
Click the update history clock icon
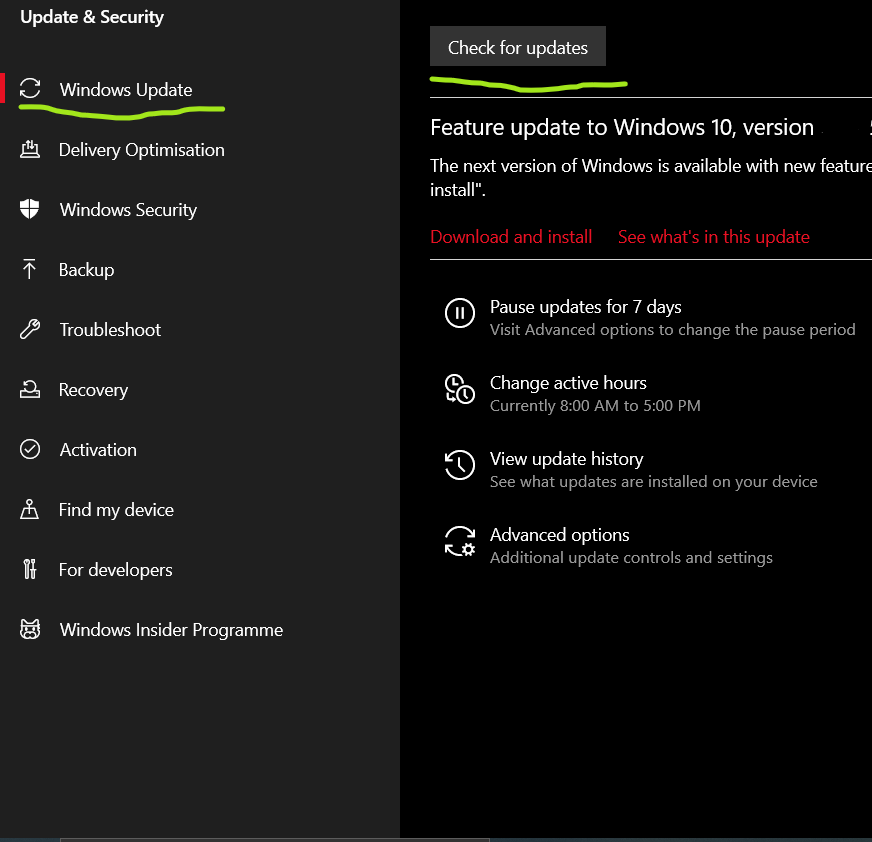point(460,465)
